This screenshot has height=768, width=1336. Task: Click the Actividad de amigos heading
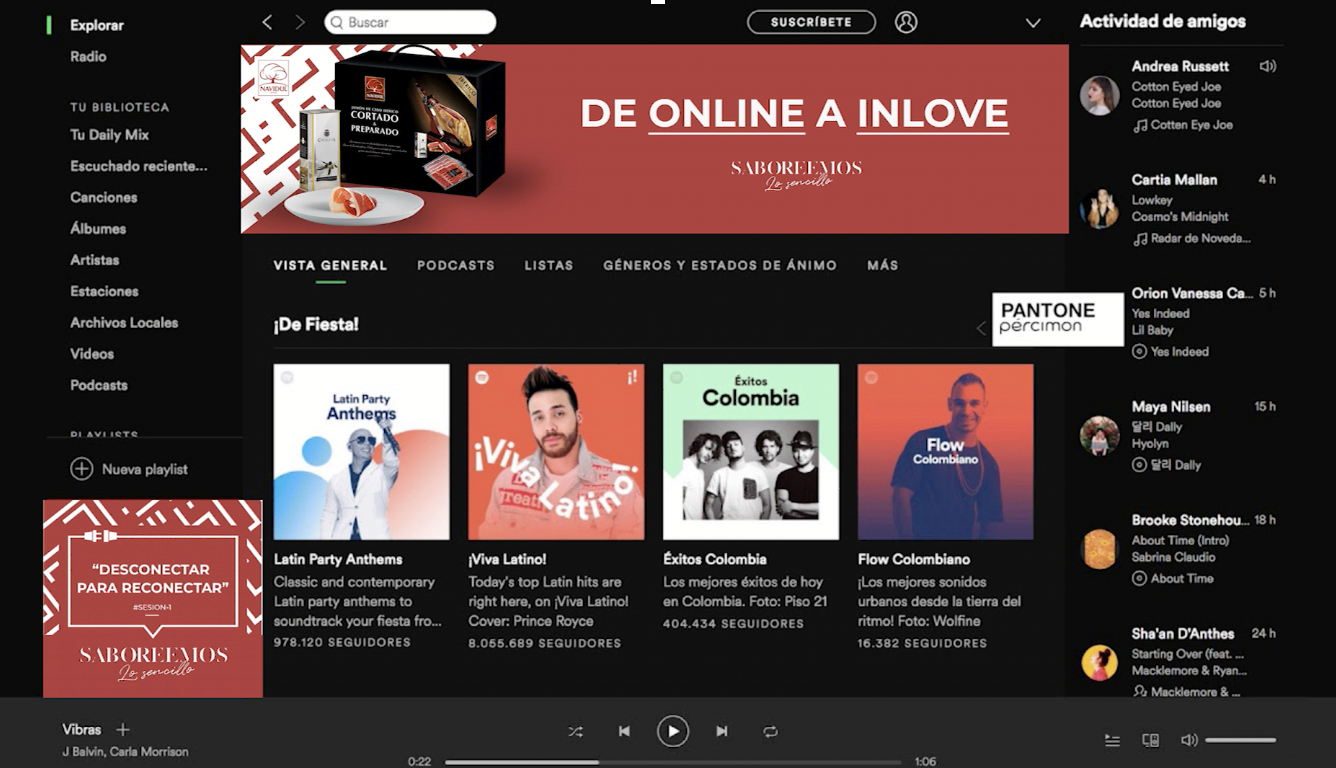1163,21
